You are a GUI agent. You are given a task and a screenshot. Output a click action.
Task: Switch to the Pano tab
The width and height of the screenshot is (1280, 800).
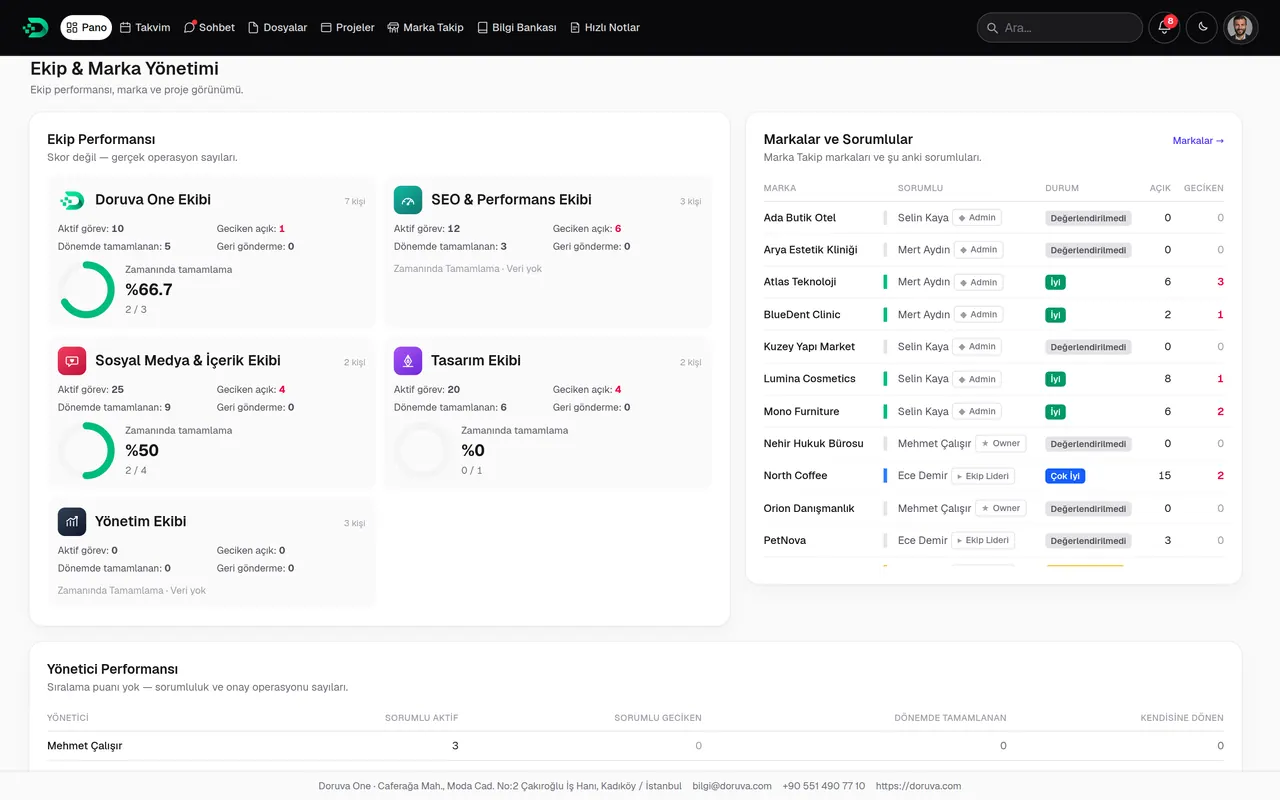point(86,27)
